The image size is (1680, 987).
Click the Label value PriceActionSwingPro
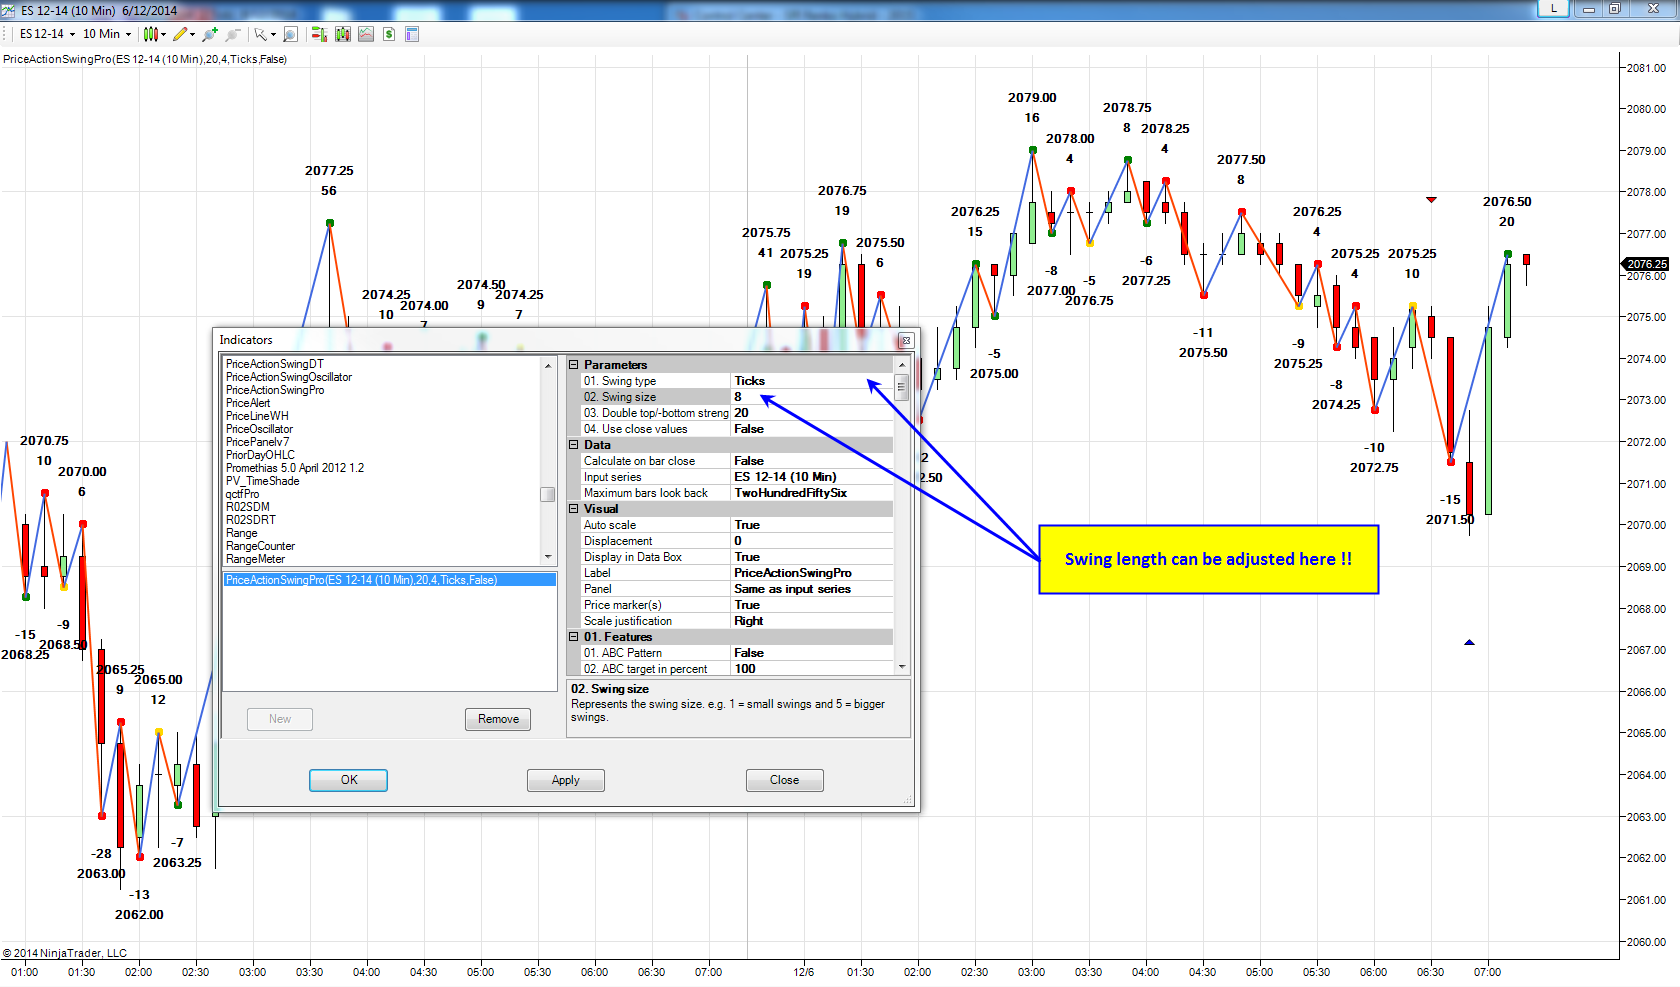click(x=812, y=573)
